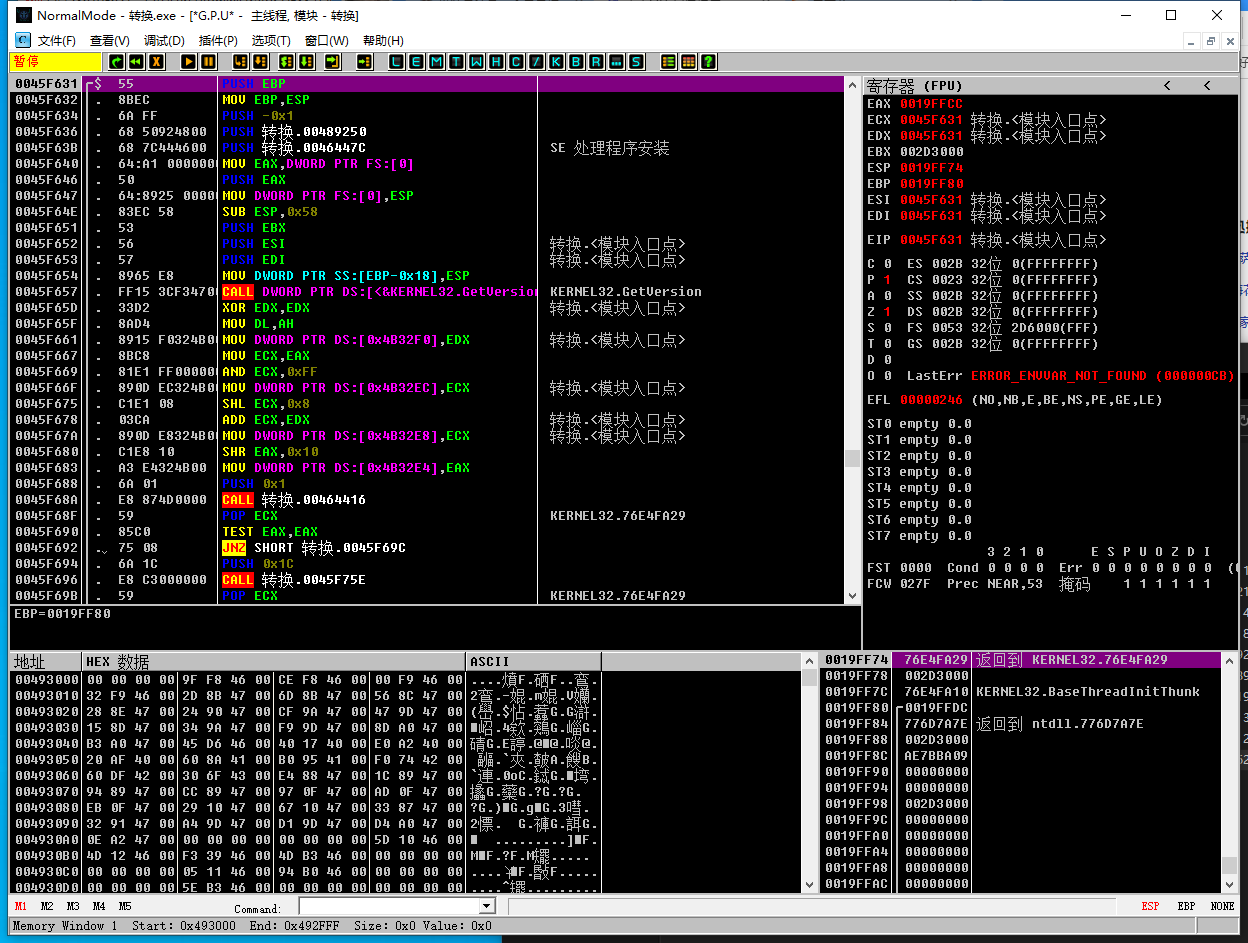
Task: Open the 插件(P) menu
Action: click(x=218, y=41)
